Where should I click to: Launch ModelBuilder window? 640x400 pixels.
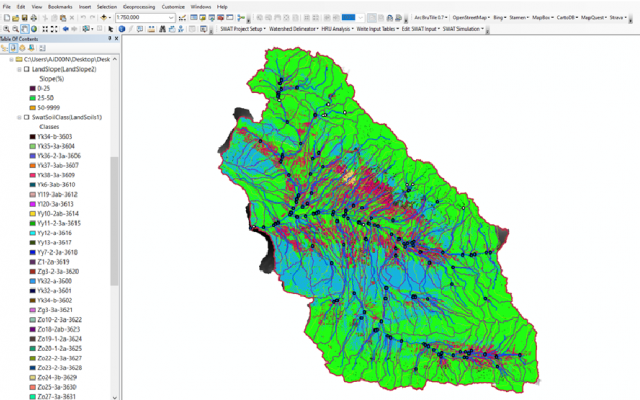(x=241, y=18)
